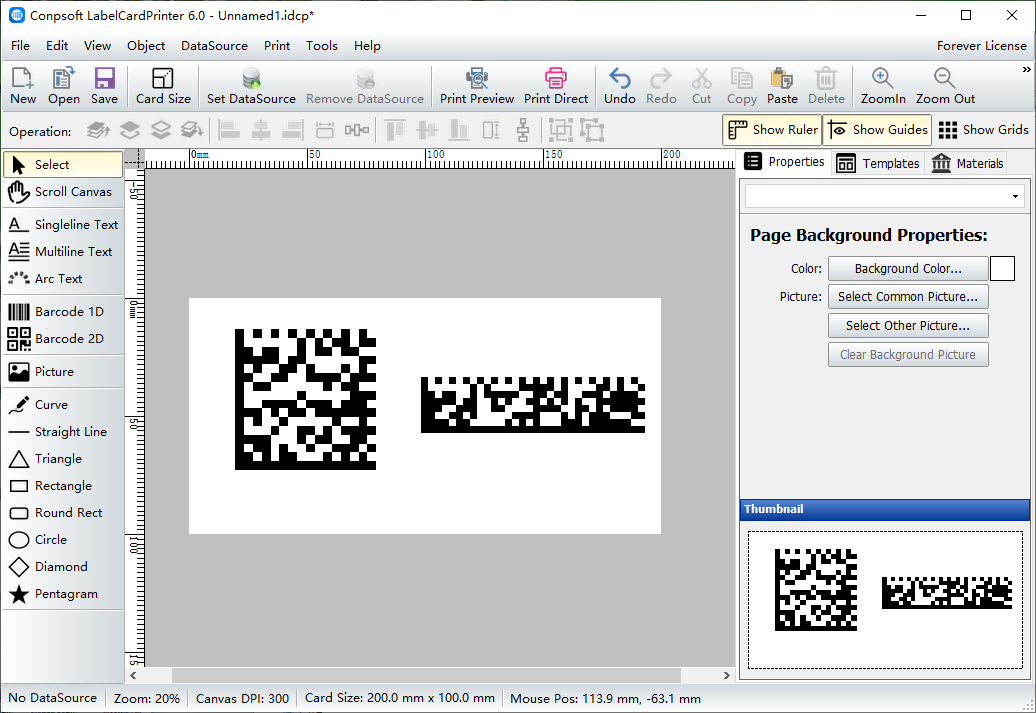The width and height of the screenshot is (1036, 713).
Task: Select the Triangle shape tool
Action: pos(63,459)
